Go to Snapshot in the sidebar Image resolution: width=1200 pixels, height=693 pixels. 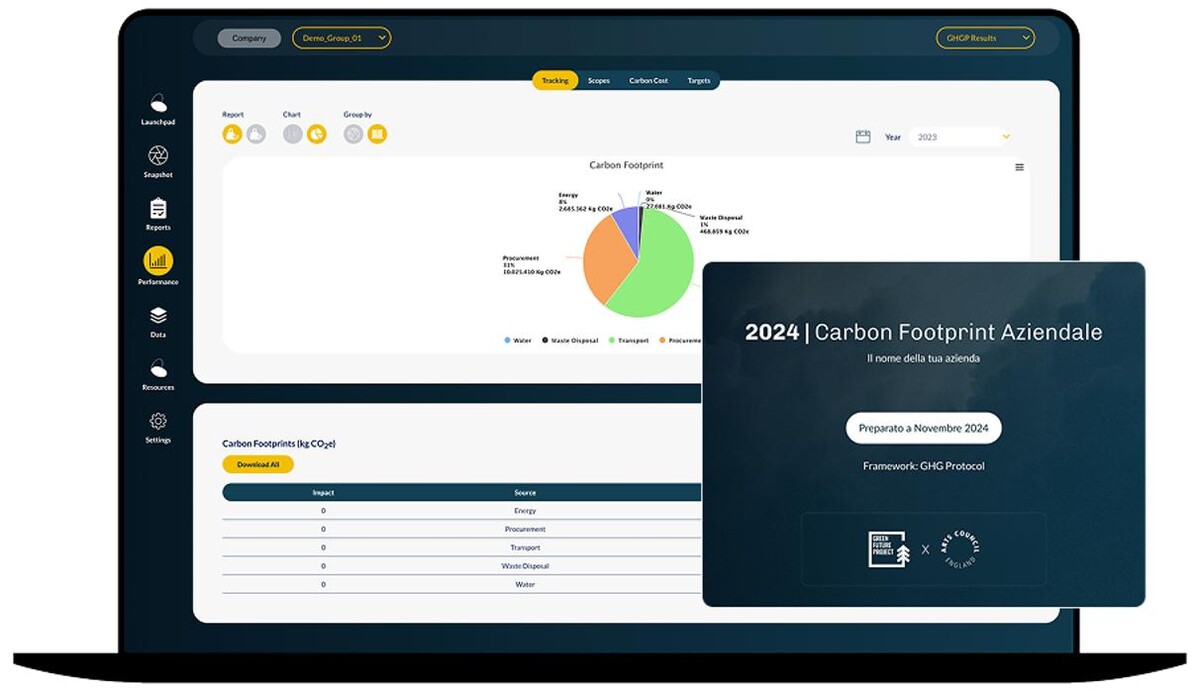pos(158,156)
